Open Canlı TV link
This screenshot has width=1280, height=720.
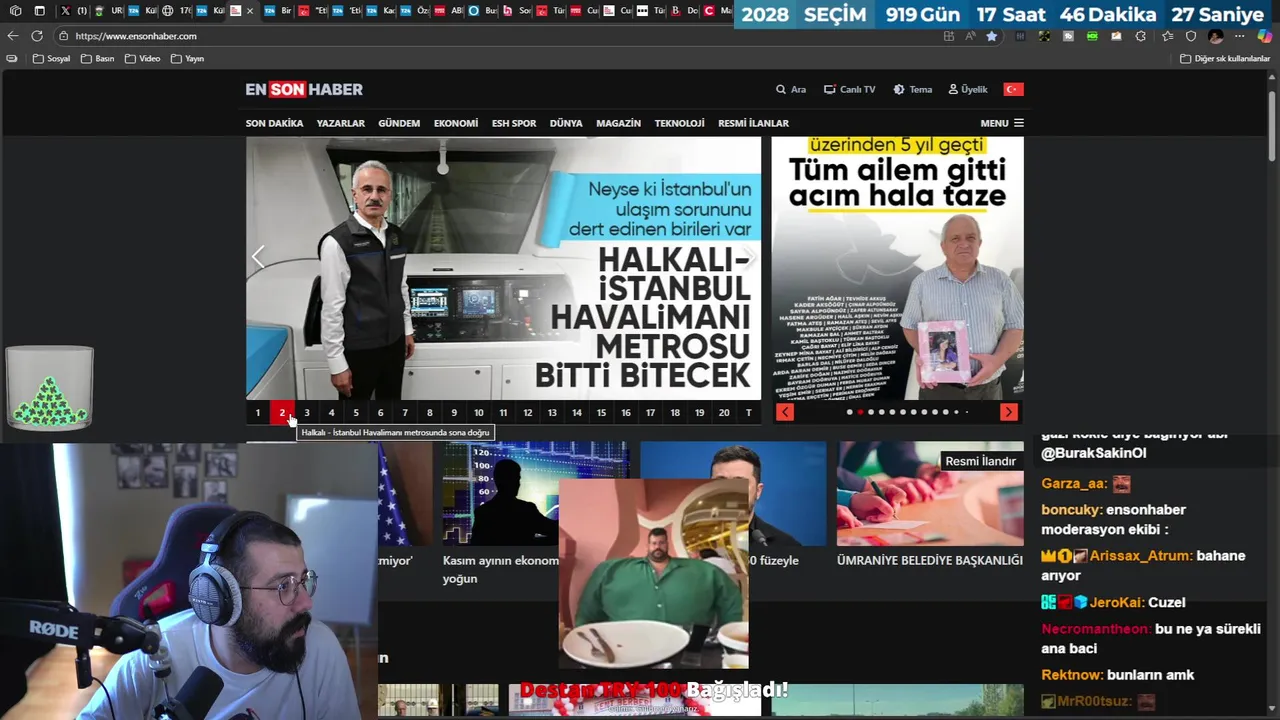[x=850, y=89]
